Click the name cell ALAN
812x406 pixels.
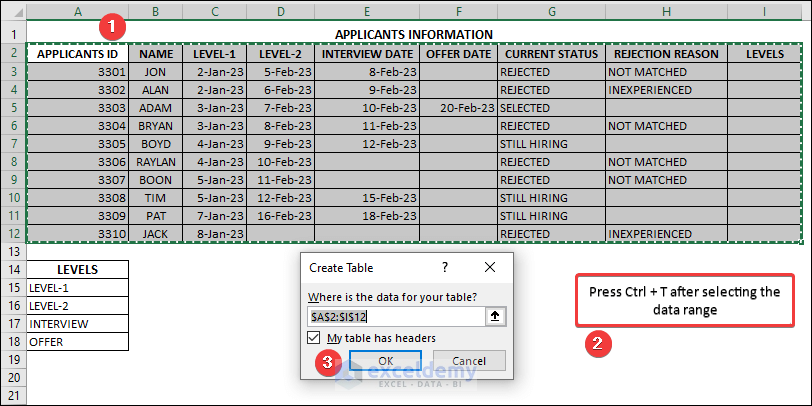pyautogui.click(x=156, y=90)
